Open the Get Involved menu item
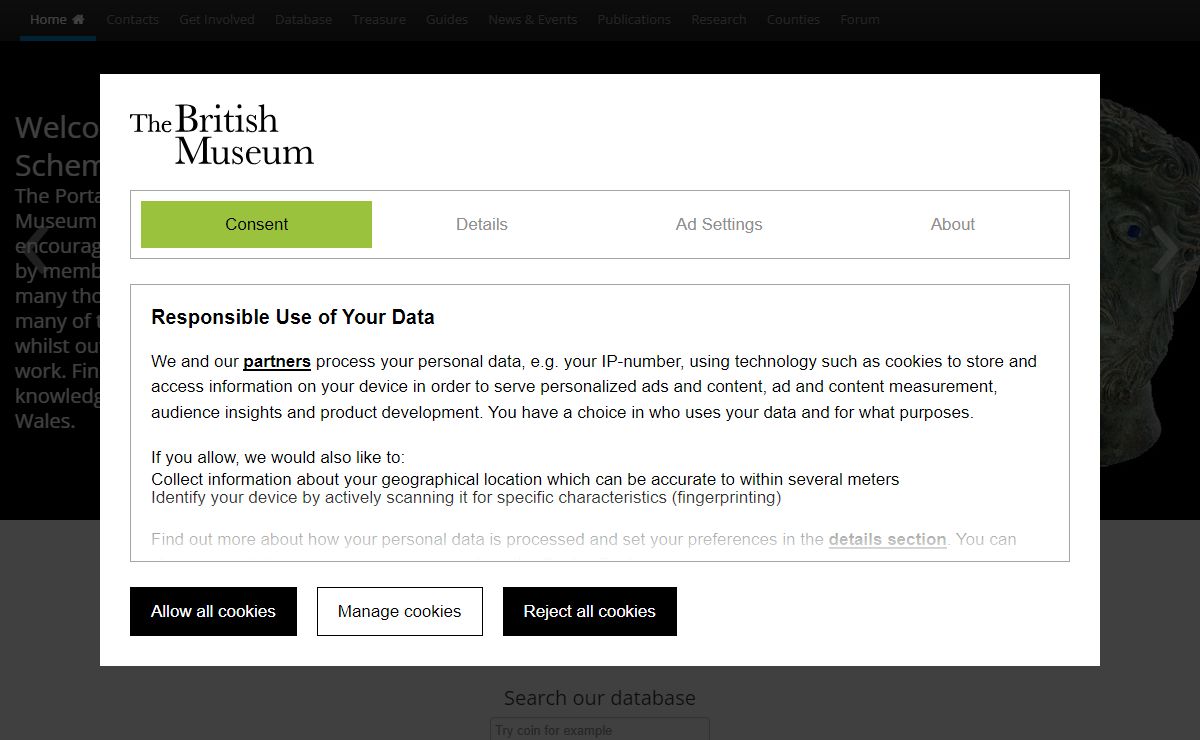1200x740 pixels. tap(217, 19)
